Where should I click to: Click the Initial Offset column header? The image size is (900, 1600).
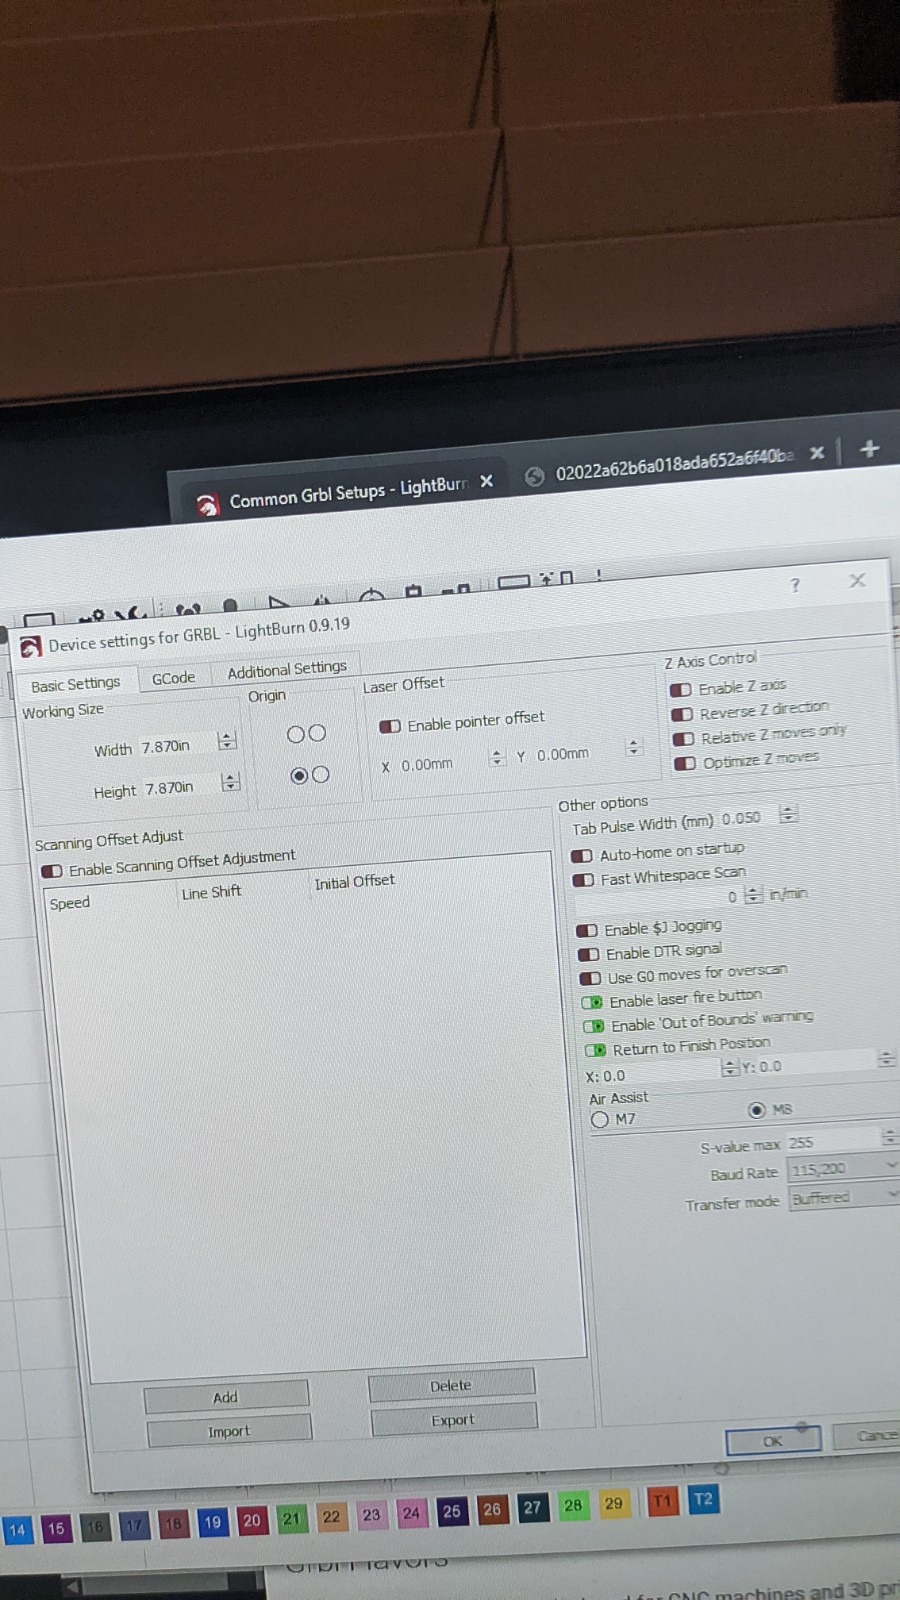click(354, 881)
